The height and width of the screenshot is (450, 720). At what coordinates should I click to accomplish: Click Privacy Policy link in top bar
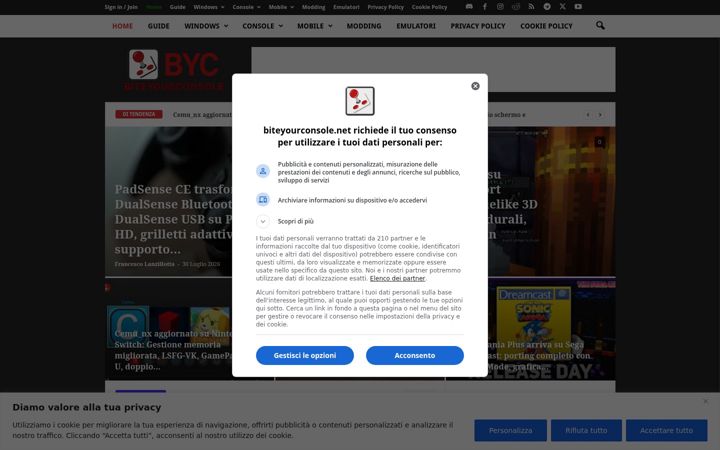(385, 7)
